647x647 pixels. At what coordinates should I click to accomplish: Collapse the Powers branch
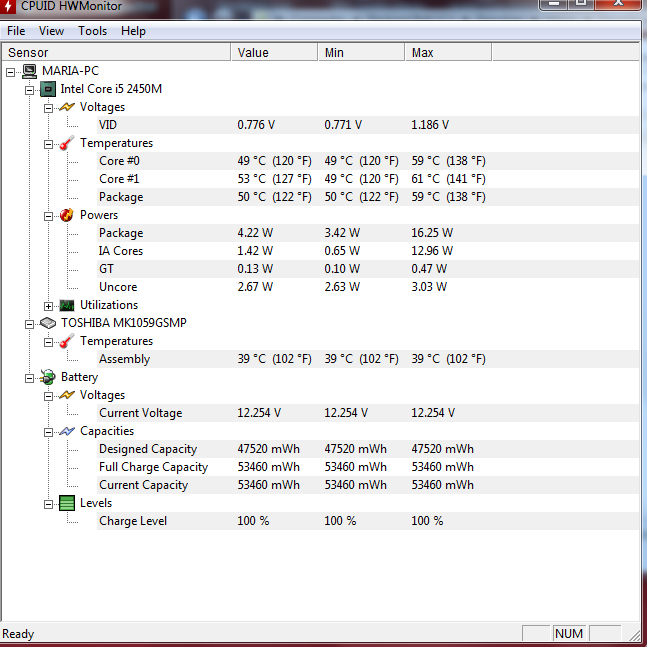coord(48,217)
